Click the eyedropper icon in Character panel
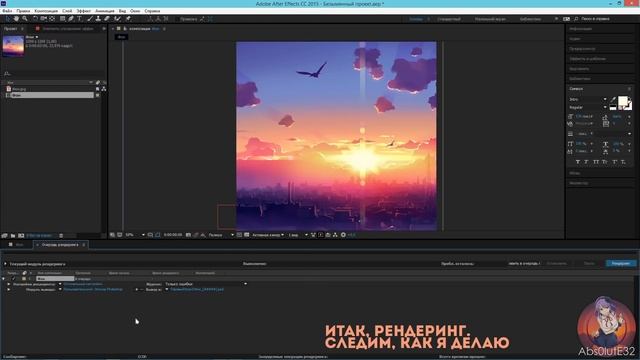The height and width of the screenshot is (360, 640). click(613, 99)
